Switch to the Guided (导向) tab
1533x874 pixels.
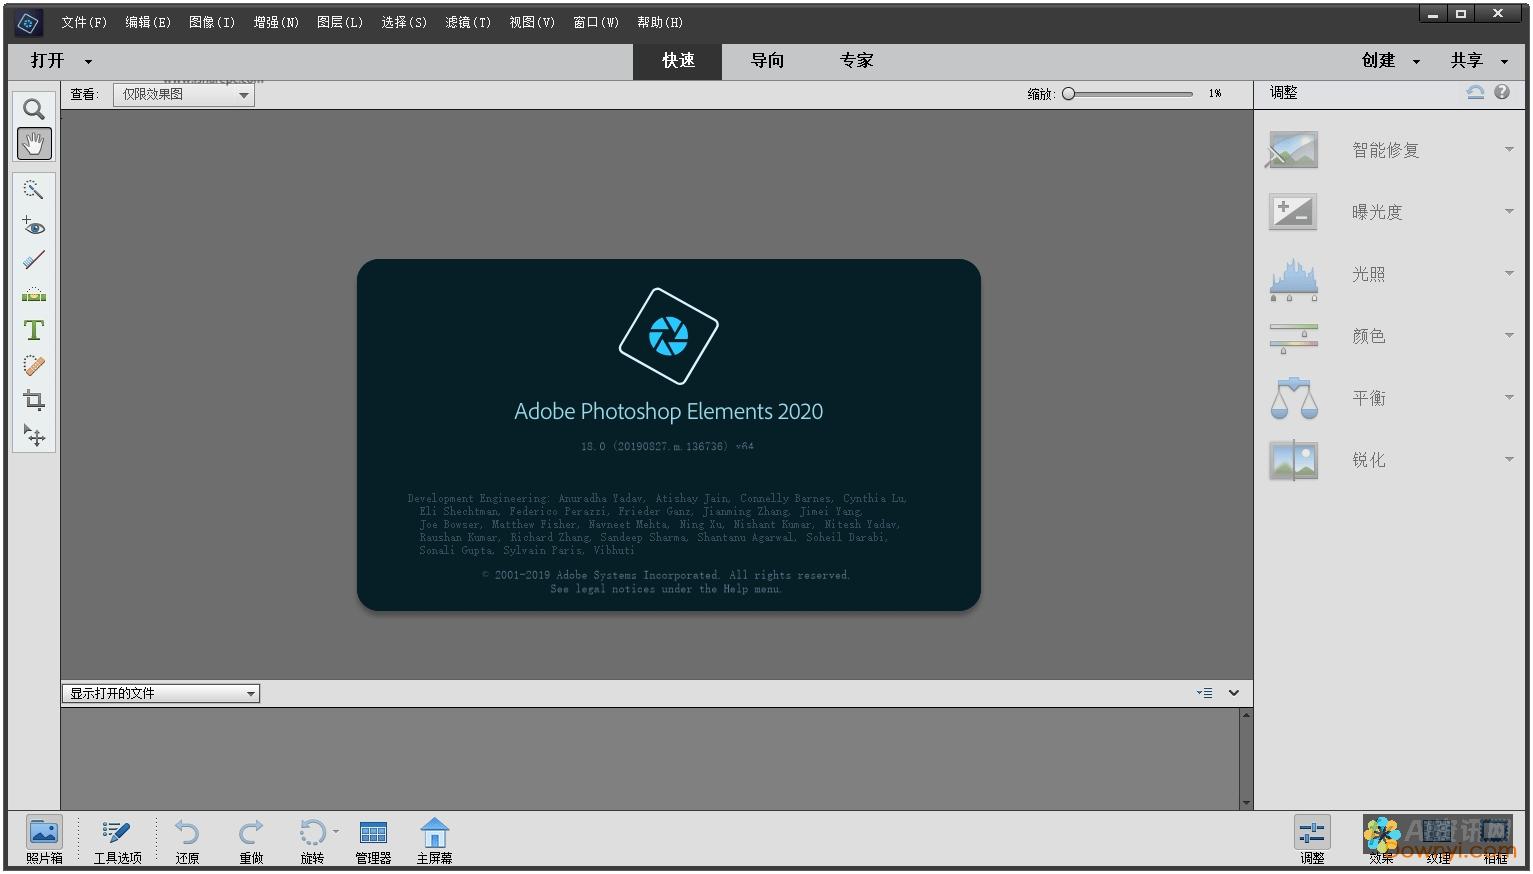[767, 61]
